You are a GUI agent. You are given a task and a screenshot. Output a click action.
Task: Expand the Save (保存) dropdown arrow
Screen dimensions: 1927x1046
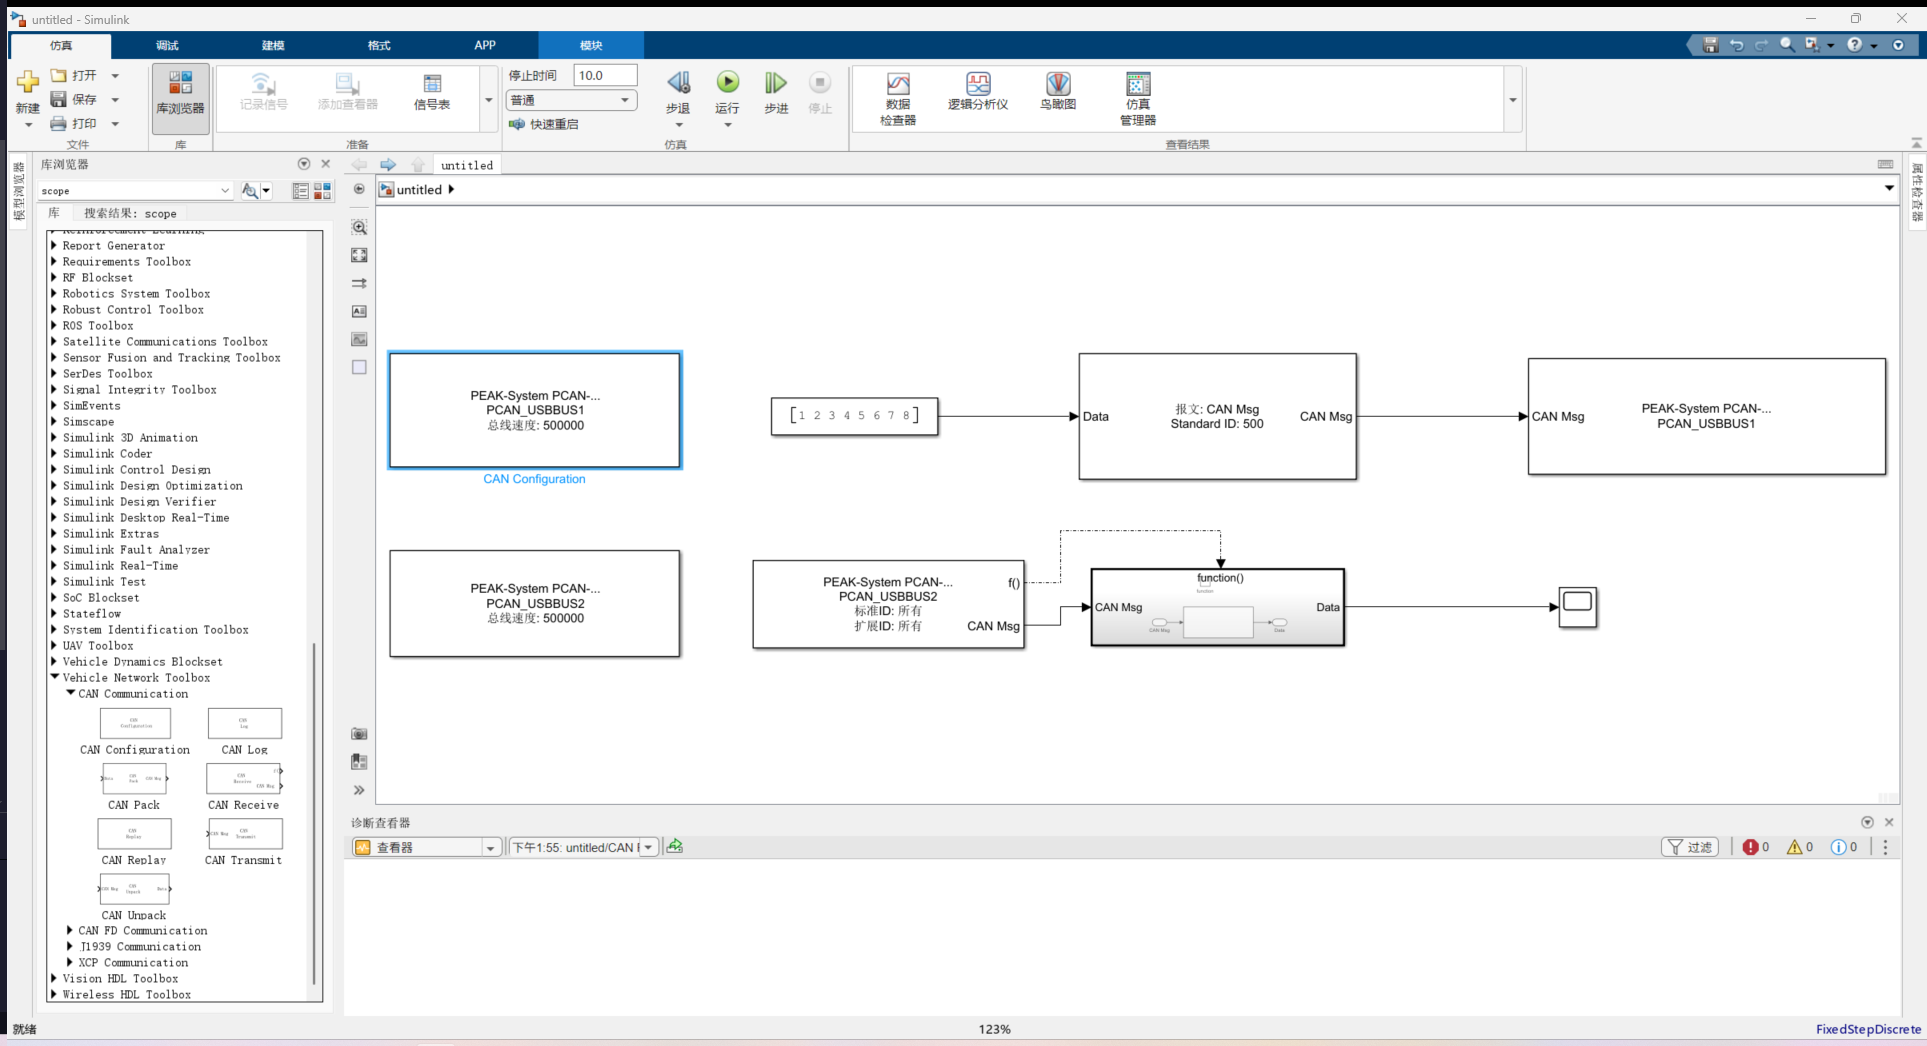point(115,99)
